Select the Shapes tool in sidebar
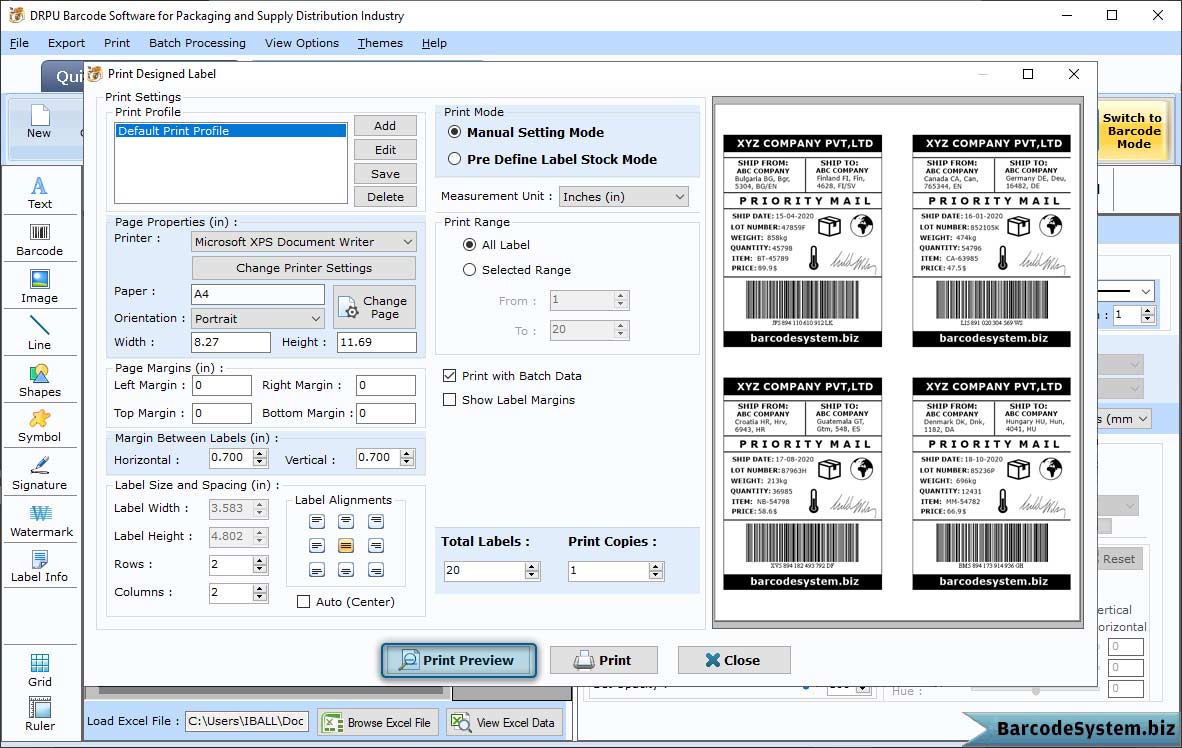The width and height of the screenshot is (1182, 748). 39,381
